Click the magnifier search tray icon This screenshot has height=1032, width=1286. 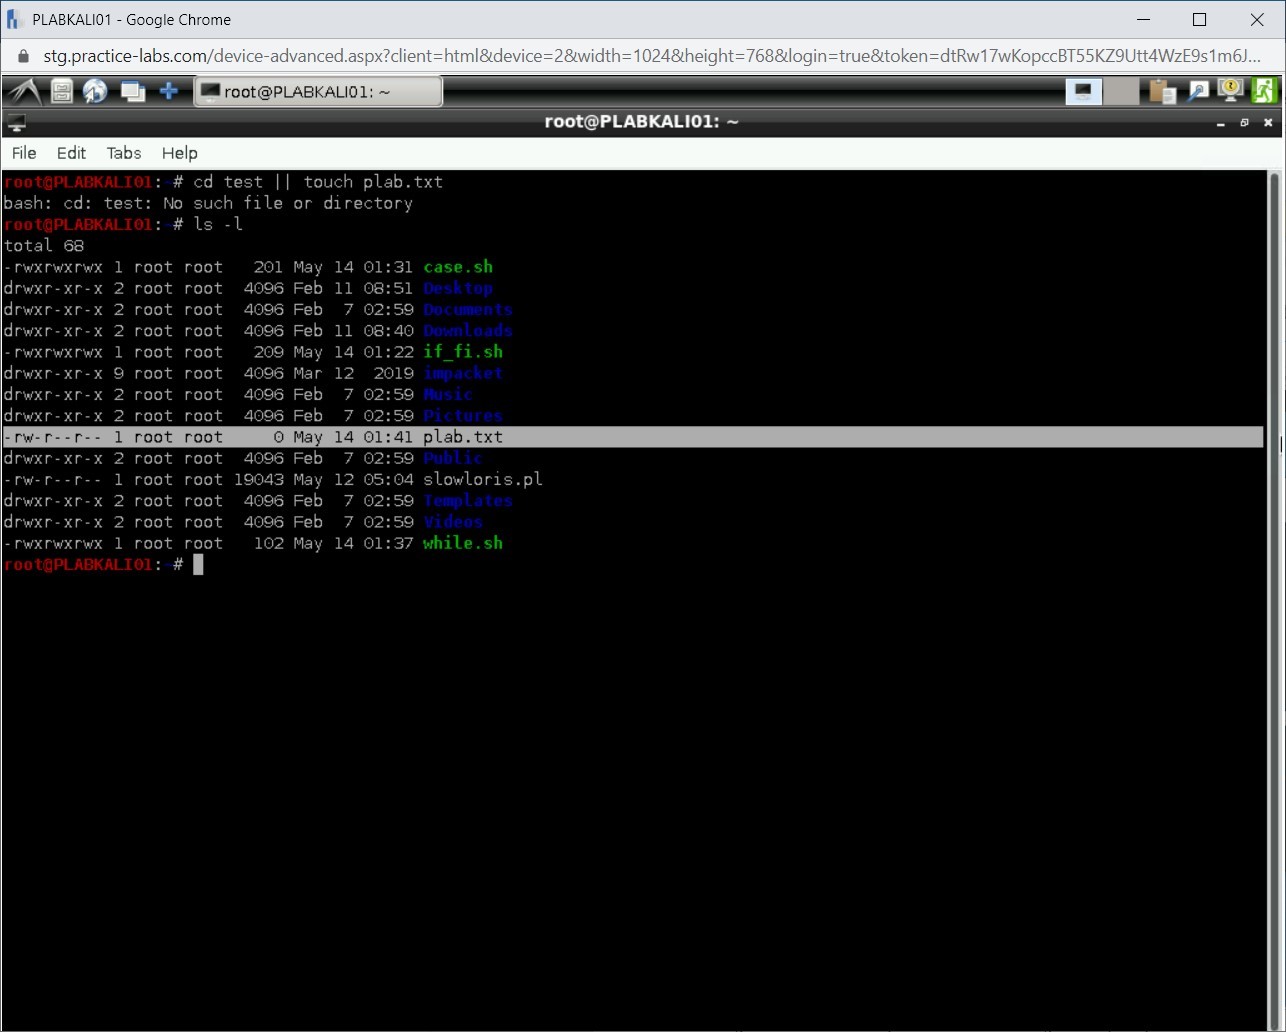(1197, 92)
